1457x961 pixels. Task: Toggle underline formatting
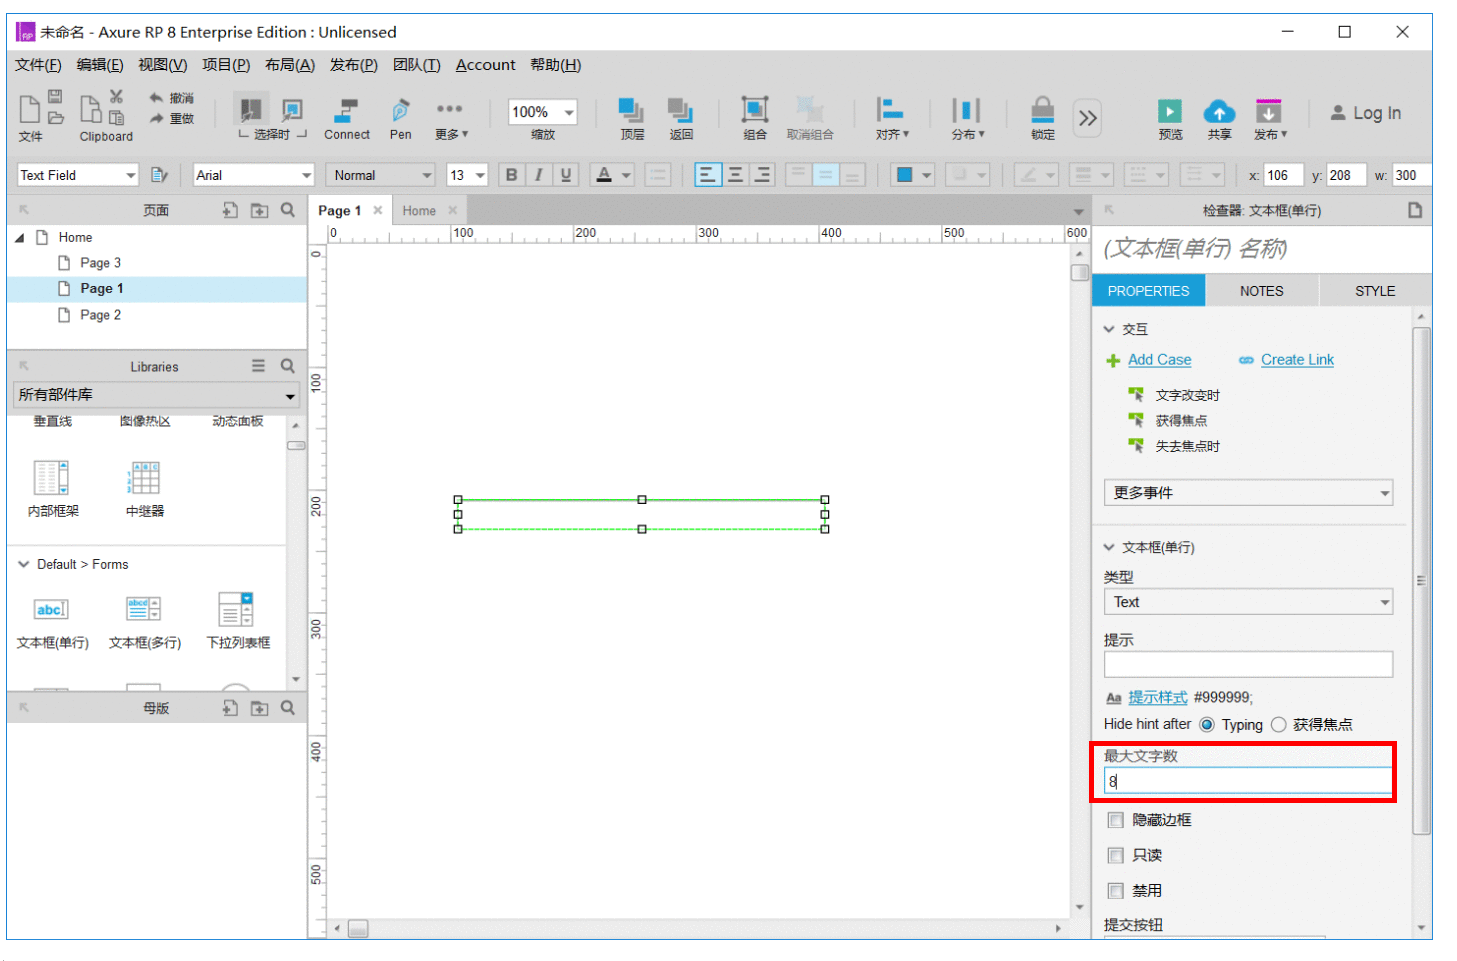click(566, 175)
